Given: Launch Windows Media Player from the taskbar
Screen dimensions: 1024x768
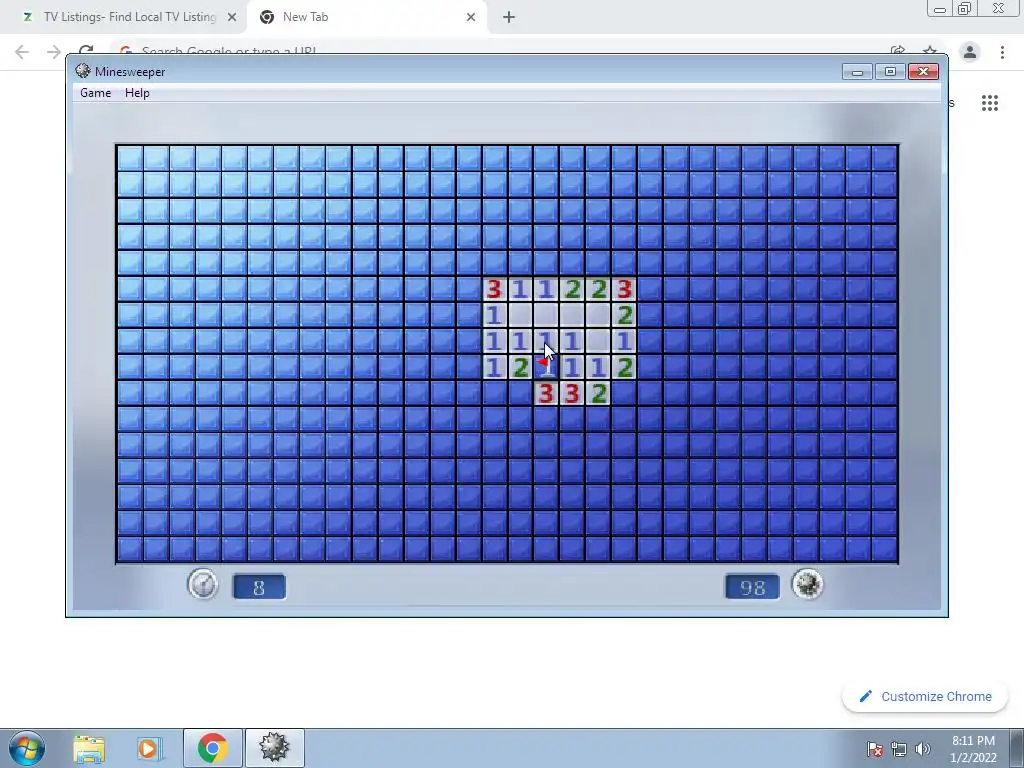Looking at the screenshot, I should pos(150,748).
